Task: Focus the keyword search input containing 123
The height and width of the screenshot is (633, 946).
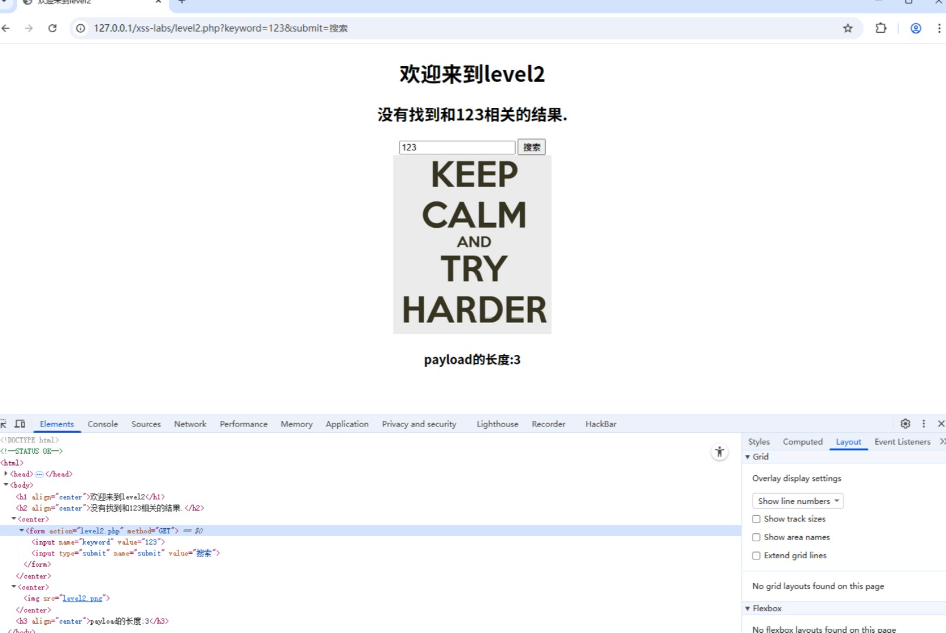Action: (x=457, y=147)
